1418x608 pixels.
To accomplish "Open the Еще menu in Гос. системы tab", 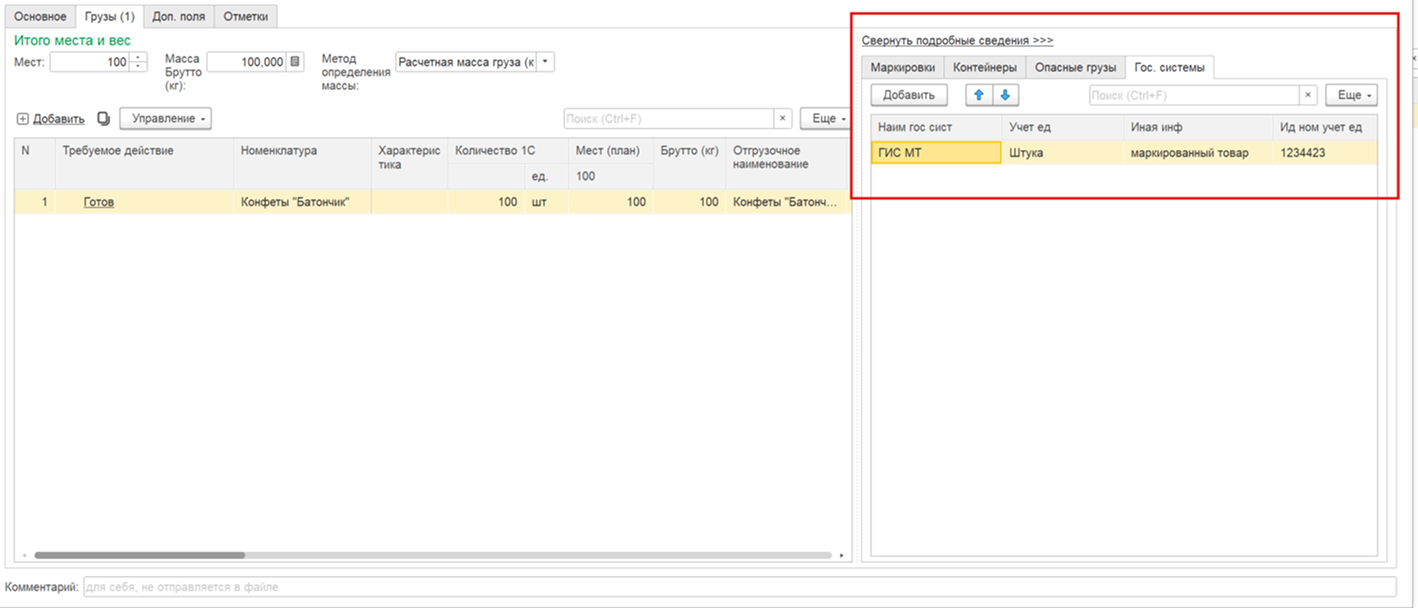I will click(1351, 95).
